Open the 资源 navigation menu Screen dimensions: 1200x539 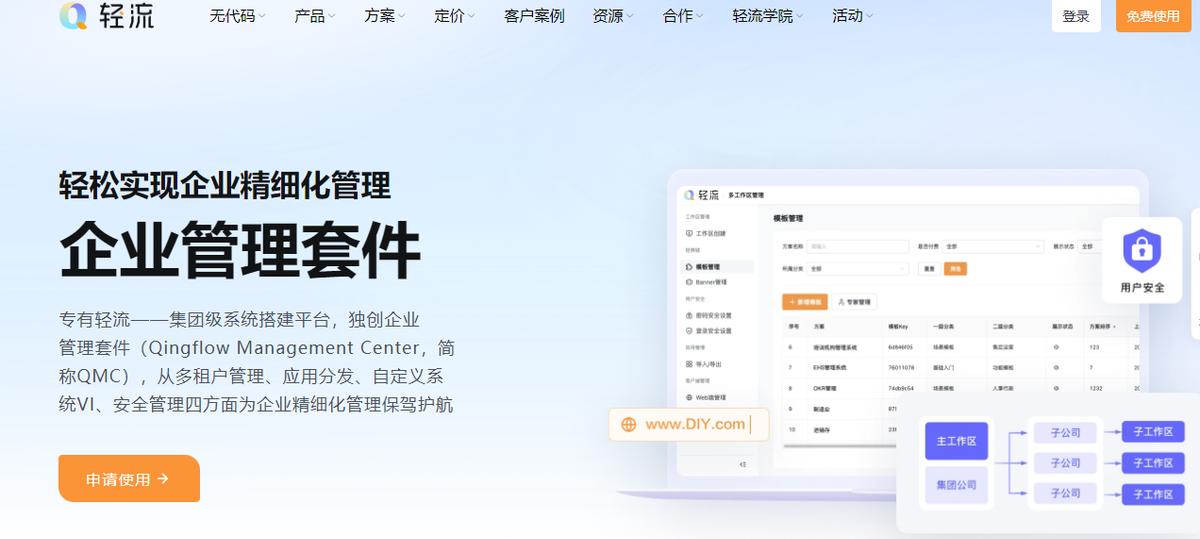click(614, 16)
